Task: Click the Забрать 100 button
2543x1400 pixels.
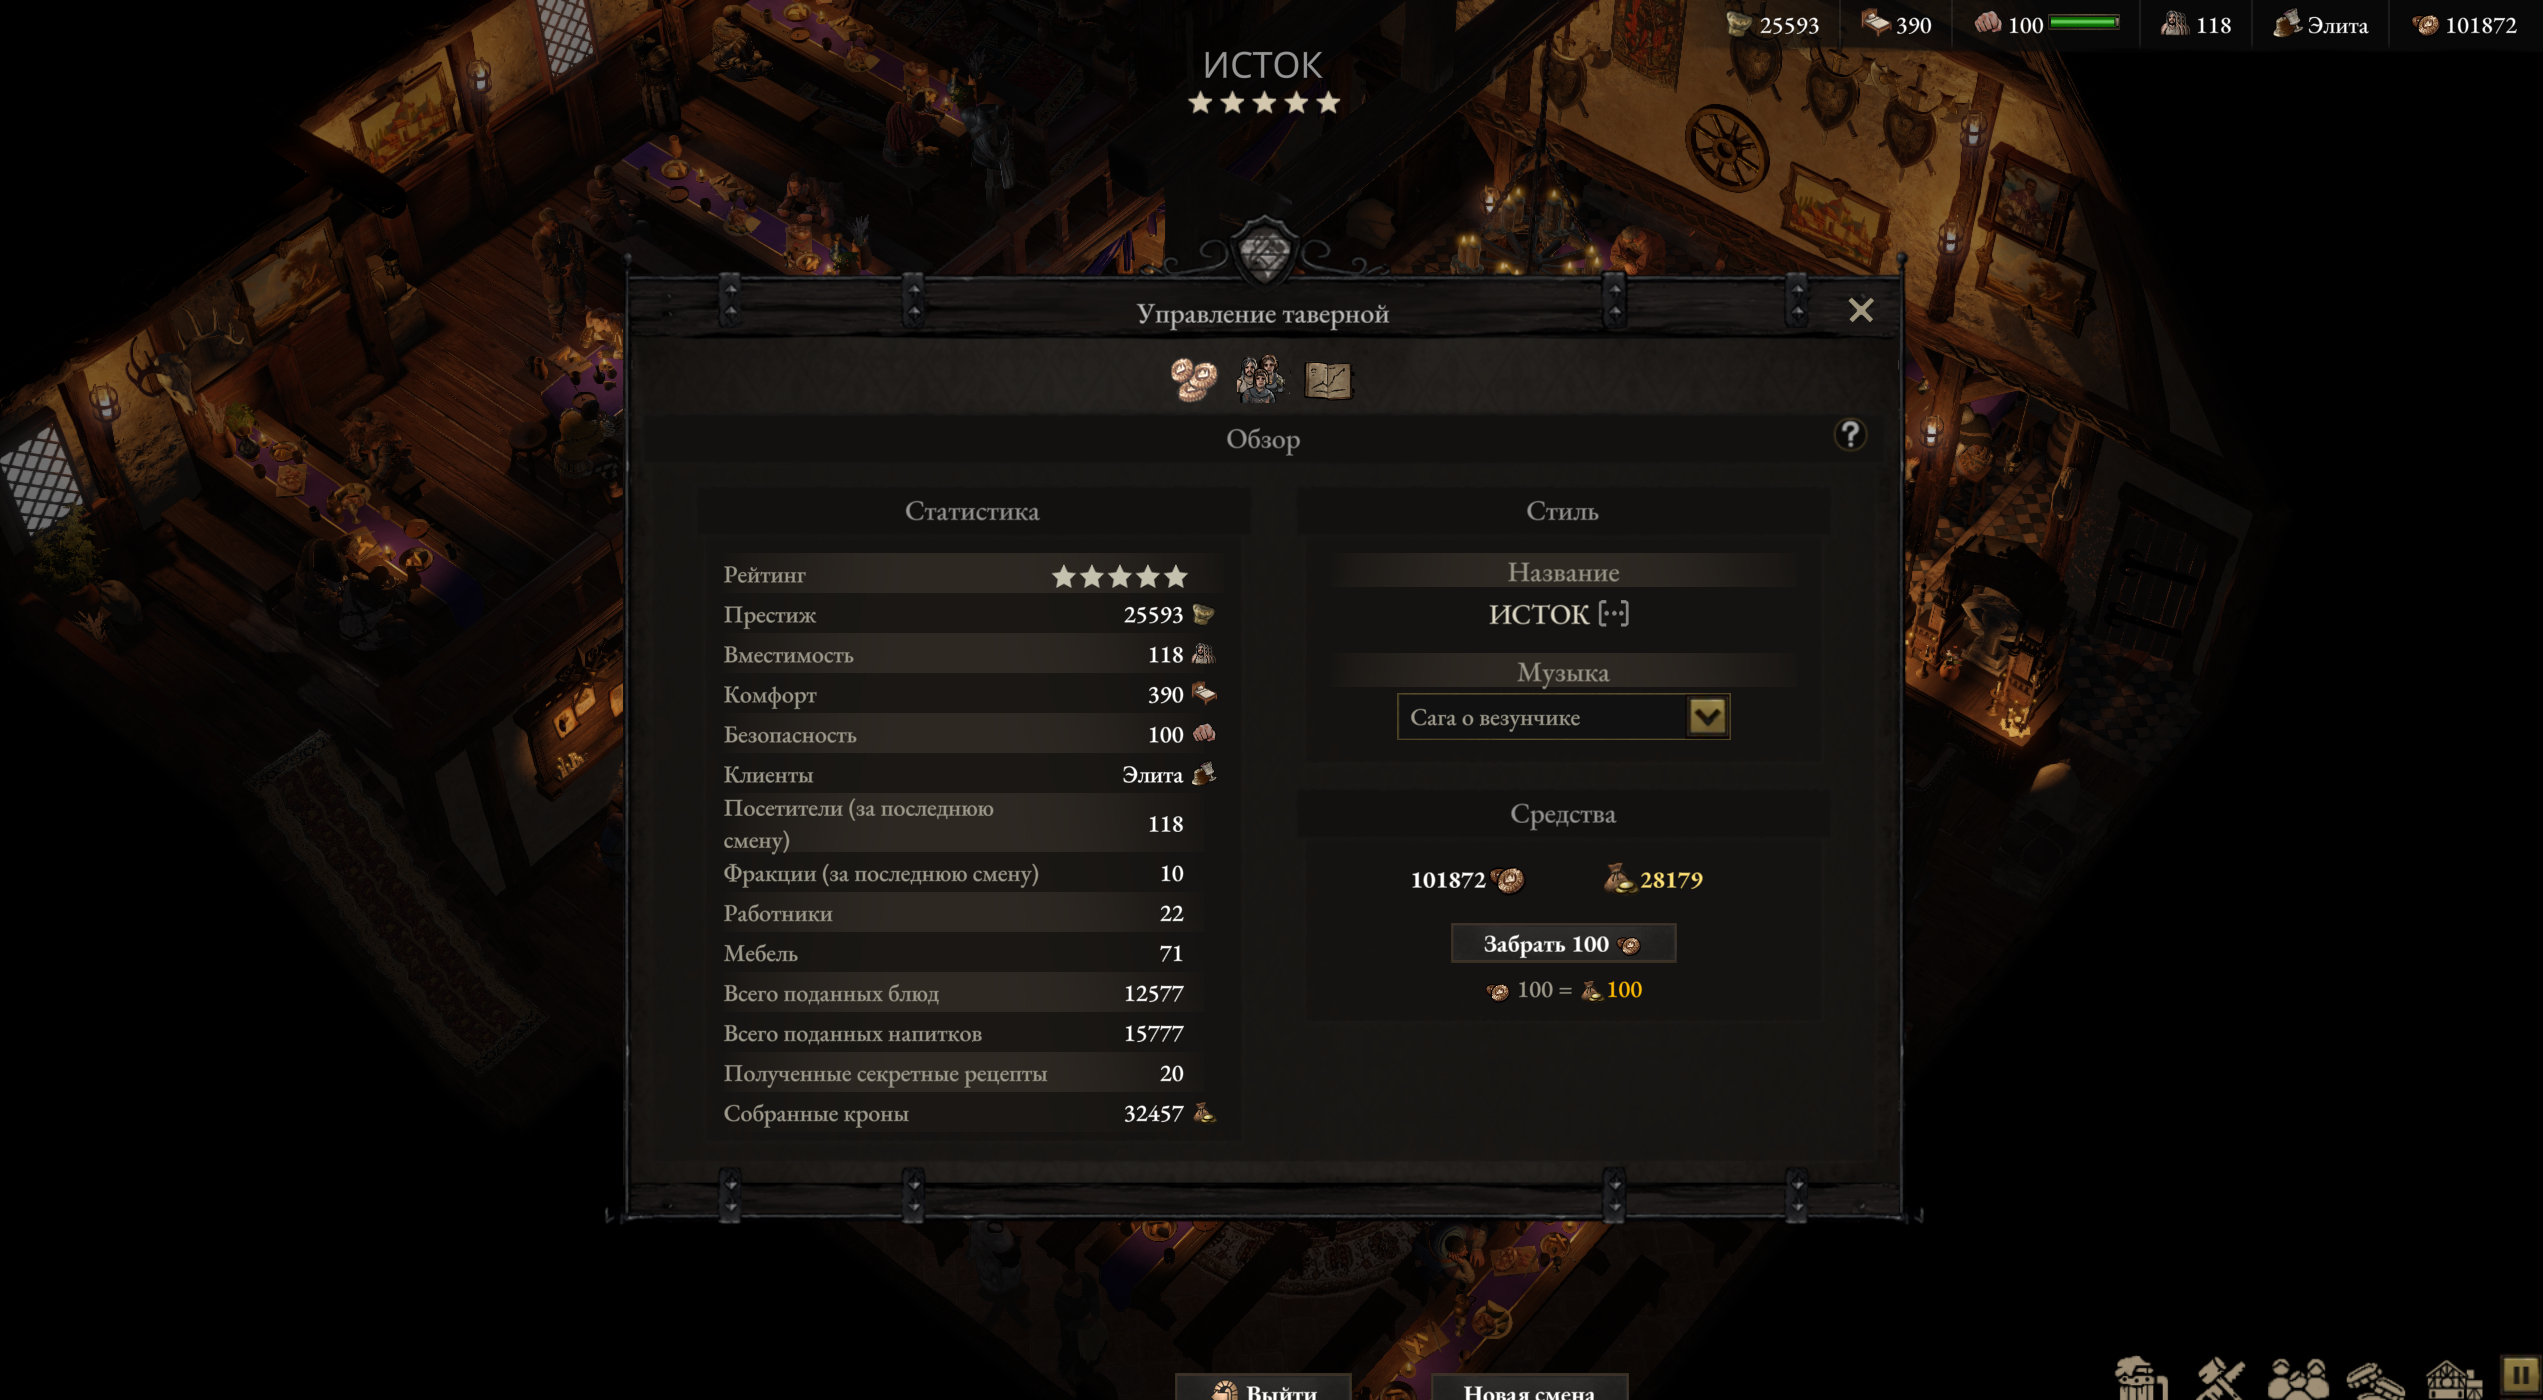Action: (x=1563, y=944)
